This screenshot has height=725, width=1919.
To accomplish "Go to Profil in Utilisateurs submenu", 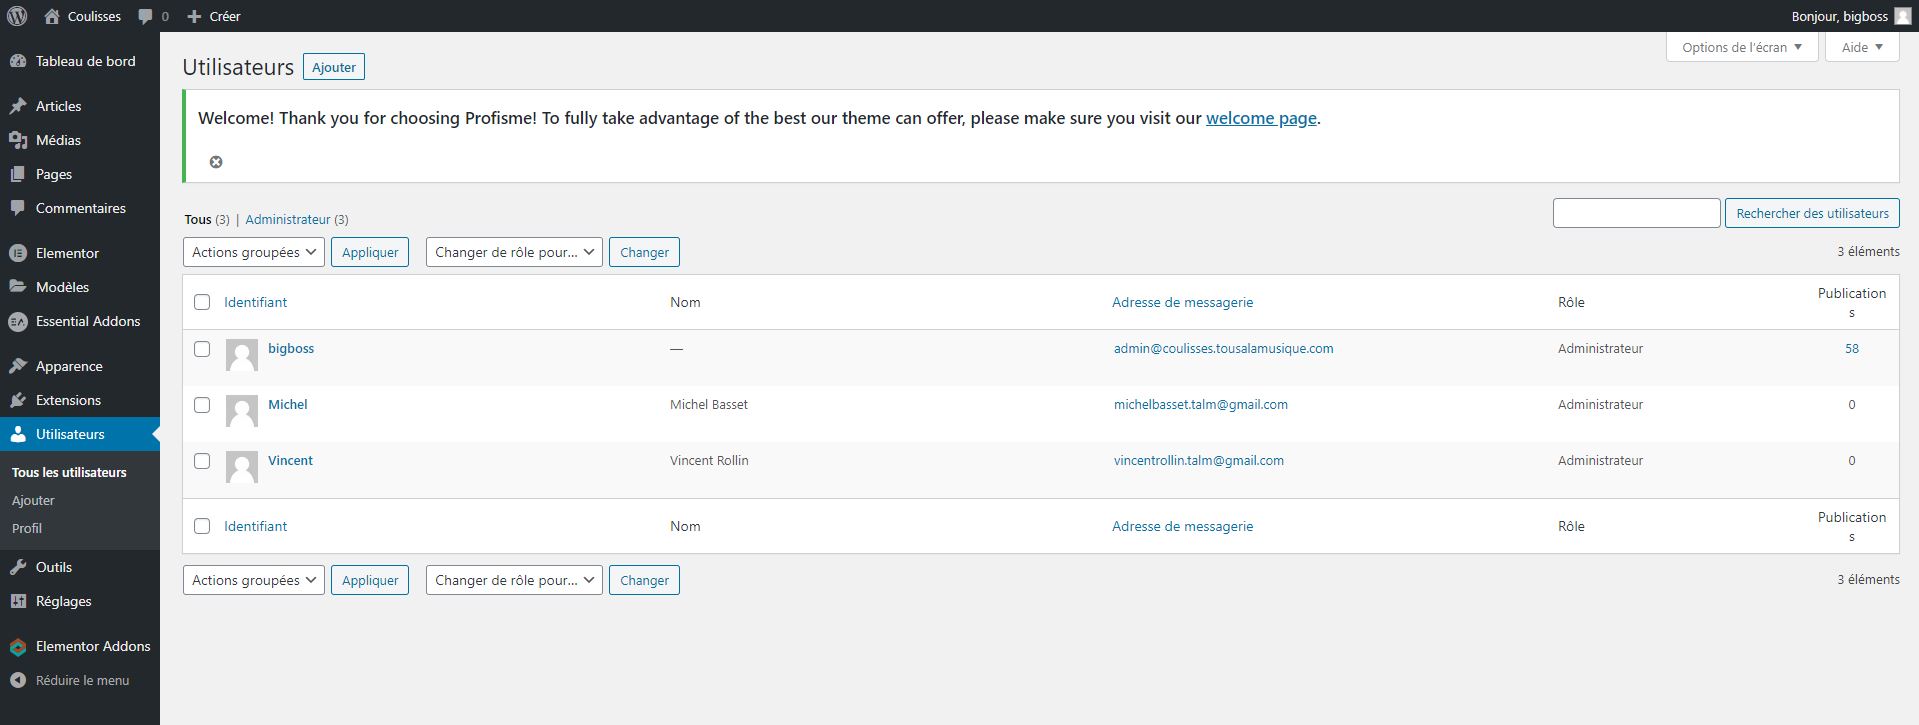I will point(27,528).
